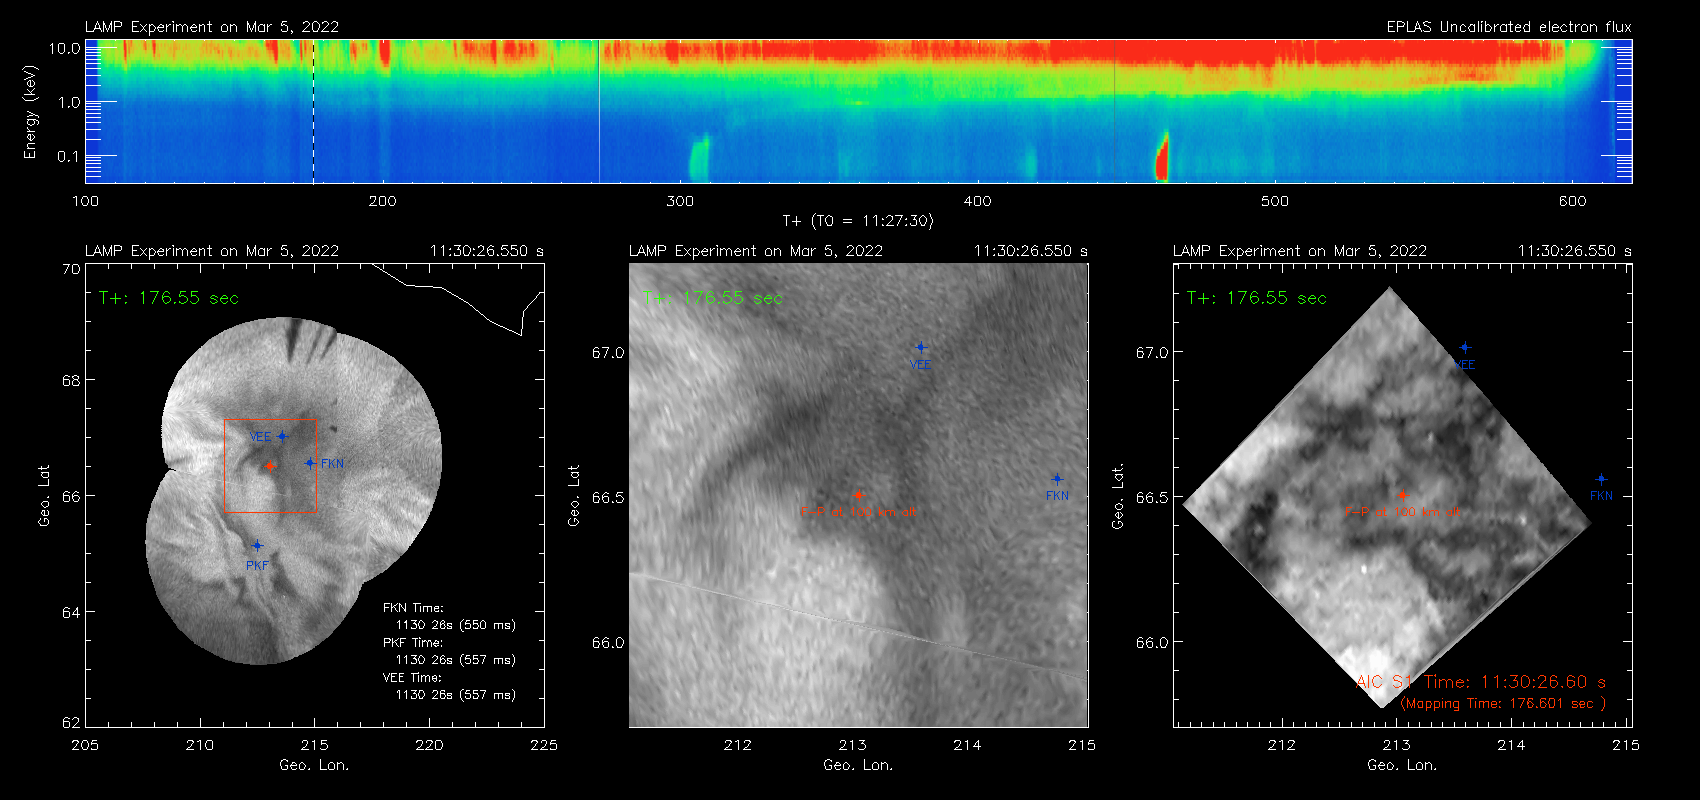The image size is (1700, 800).
Task: Click red footprint cross in right panel
Action: (x=1402, y=494)
